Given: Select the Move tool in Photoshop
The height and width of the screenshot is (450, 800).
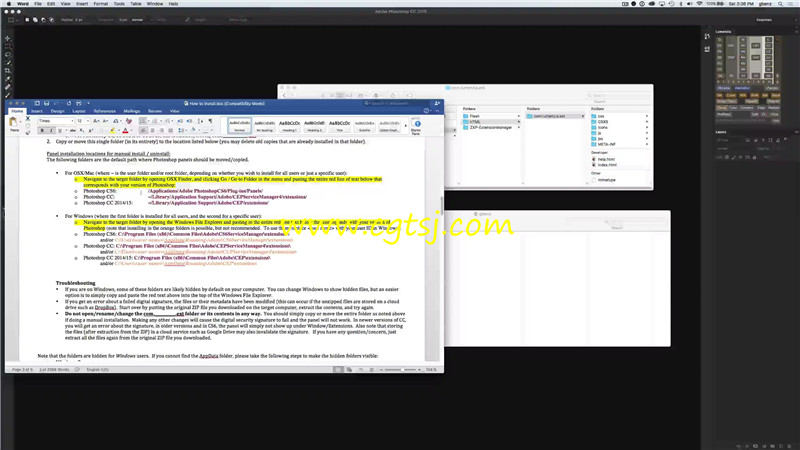Looking at the screenshot, I should (x=8, y=38).
